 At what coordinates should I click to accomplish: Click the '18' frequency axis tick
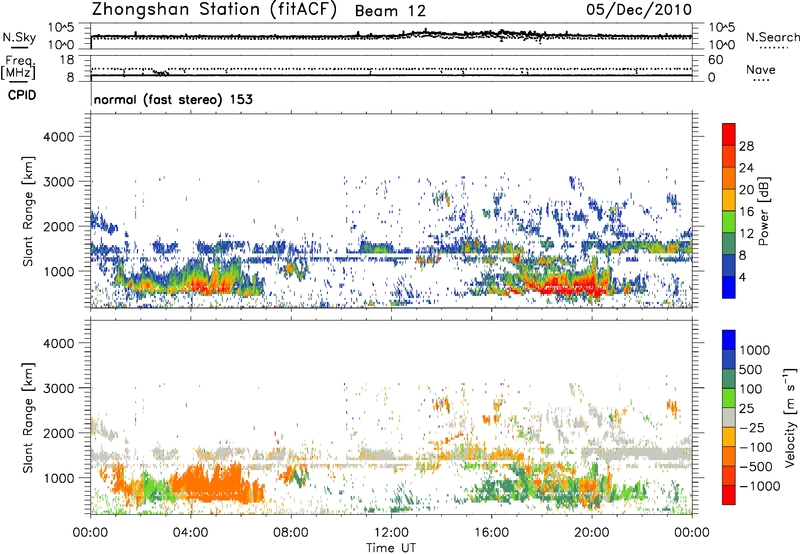click(67, 60)
